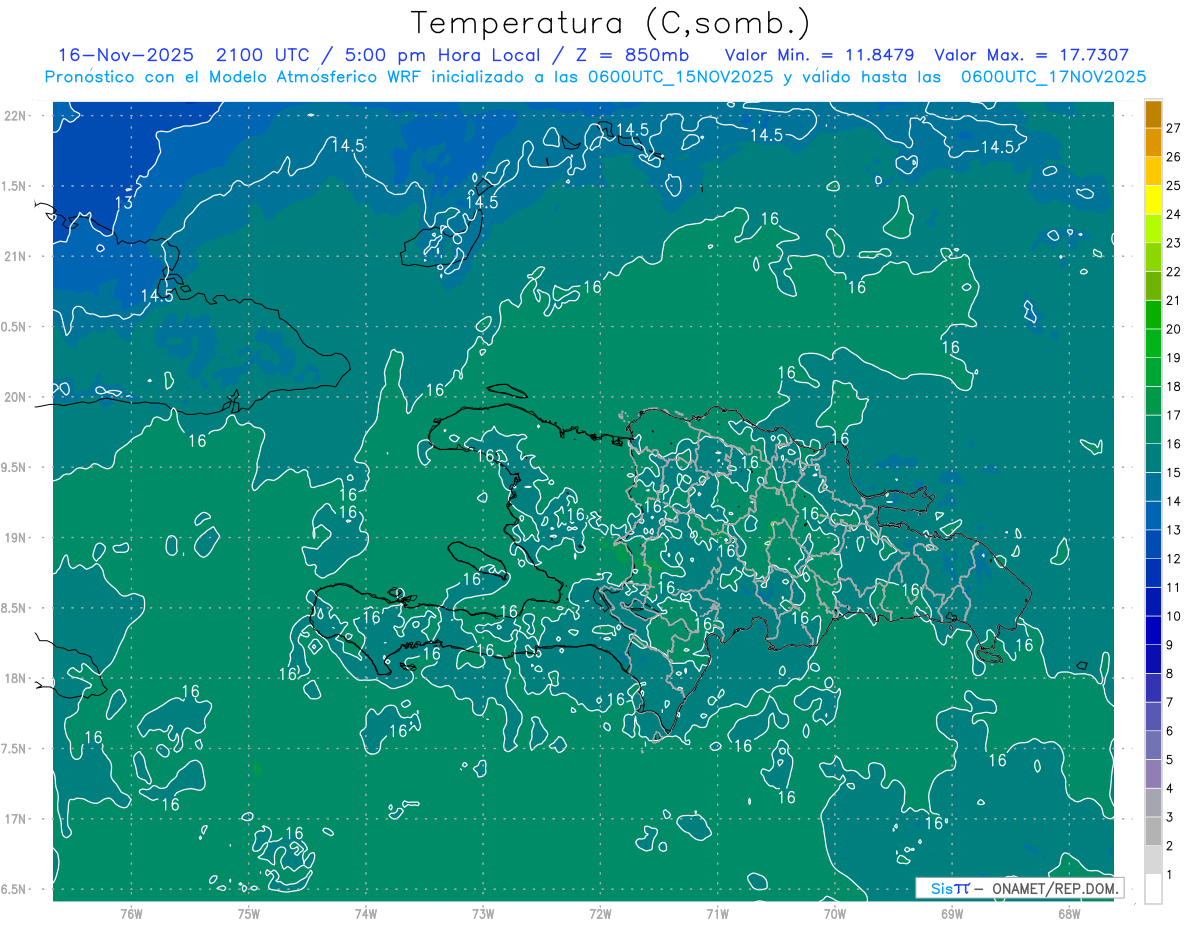Select the '16-Nov-2025' date text

(124, 55)
